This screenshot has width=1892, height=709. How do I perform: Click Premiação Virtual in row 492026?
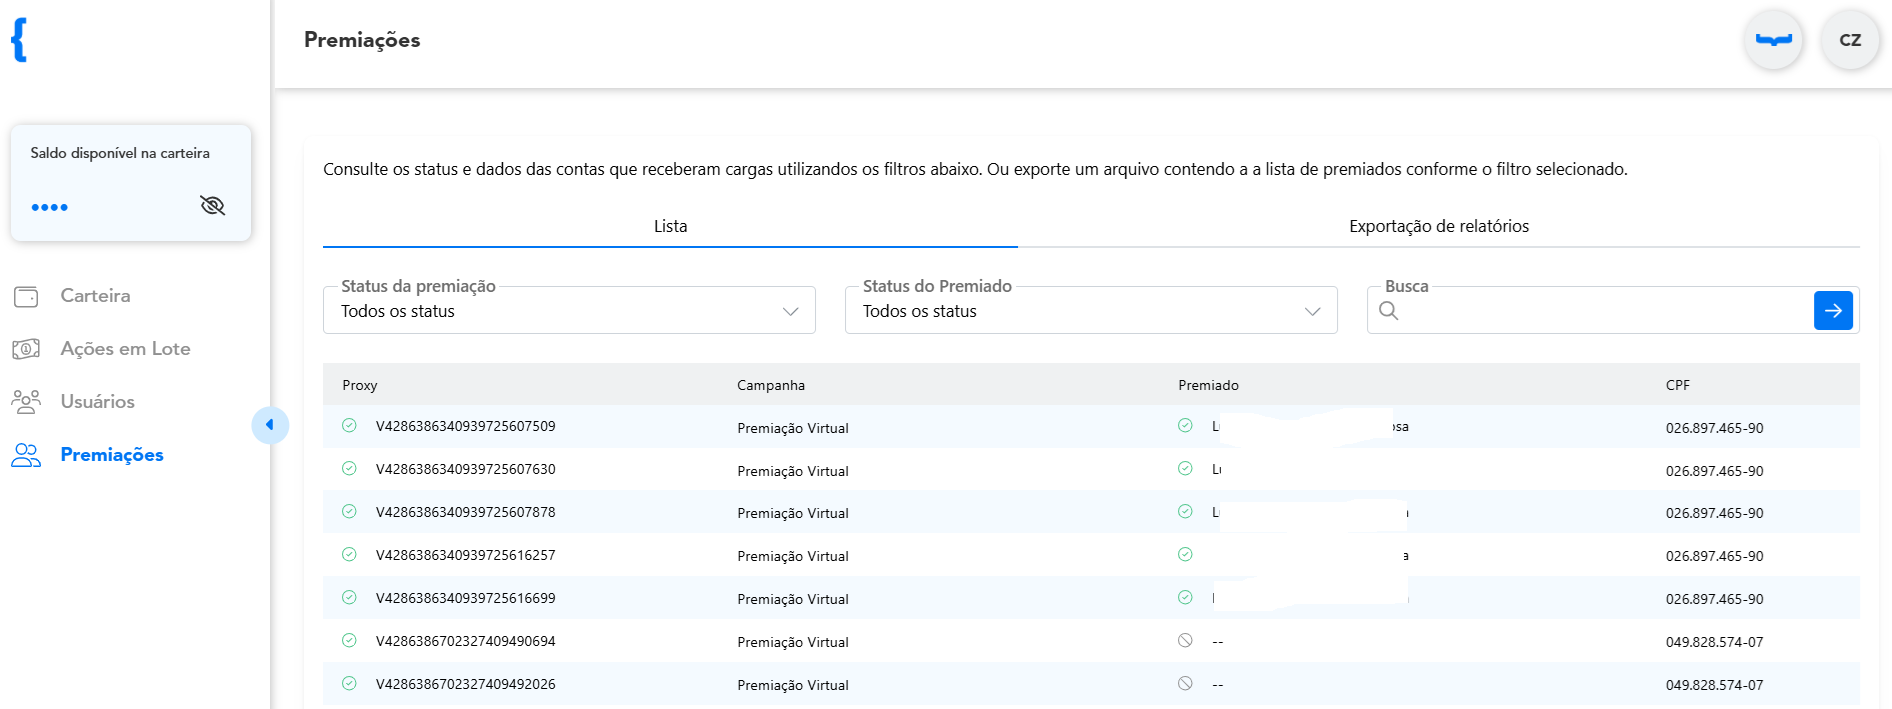(x=793, y=687)
